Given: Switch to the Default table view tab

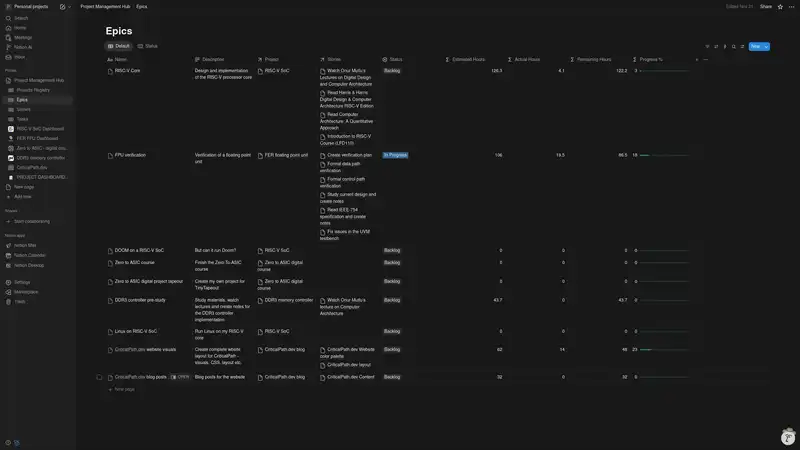Looking at the screenshot, I should click(118, 46).
